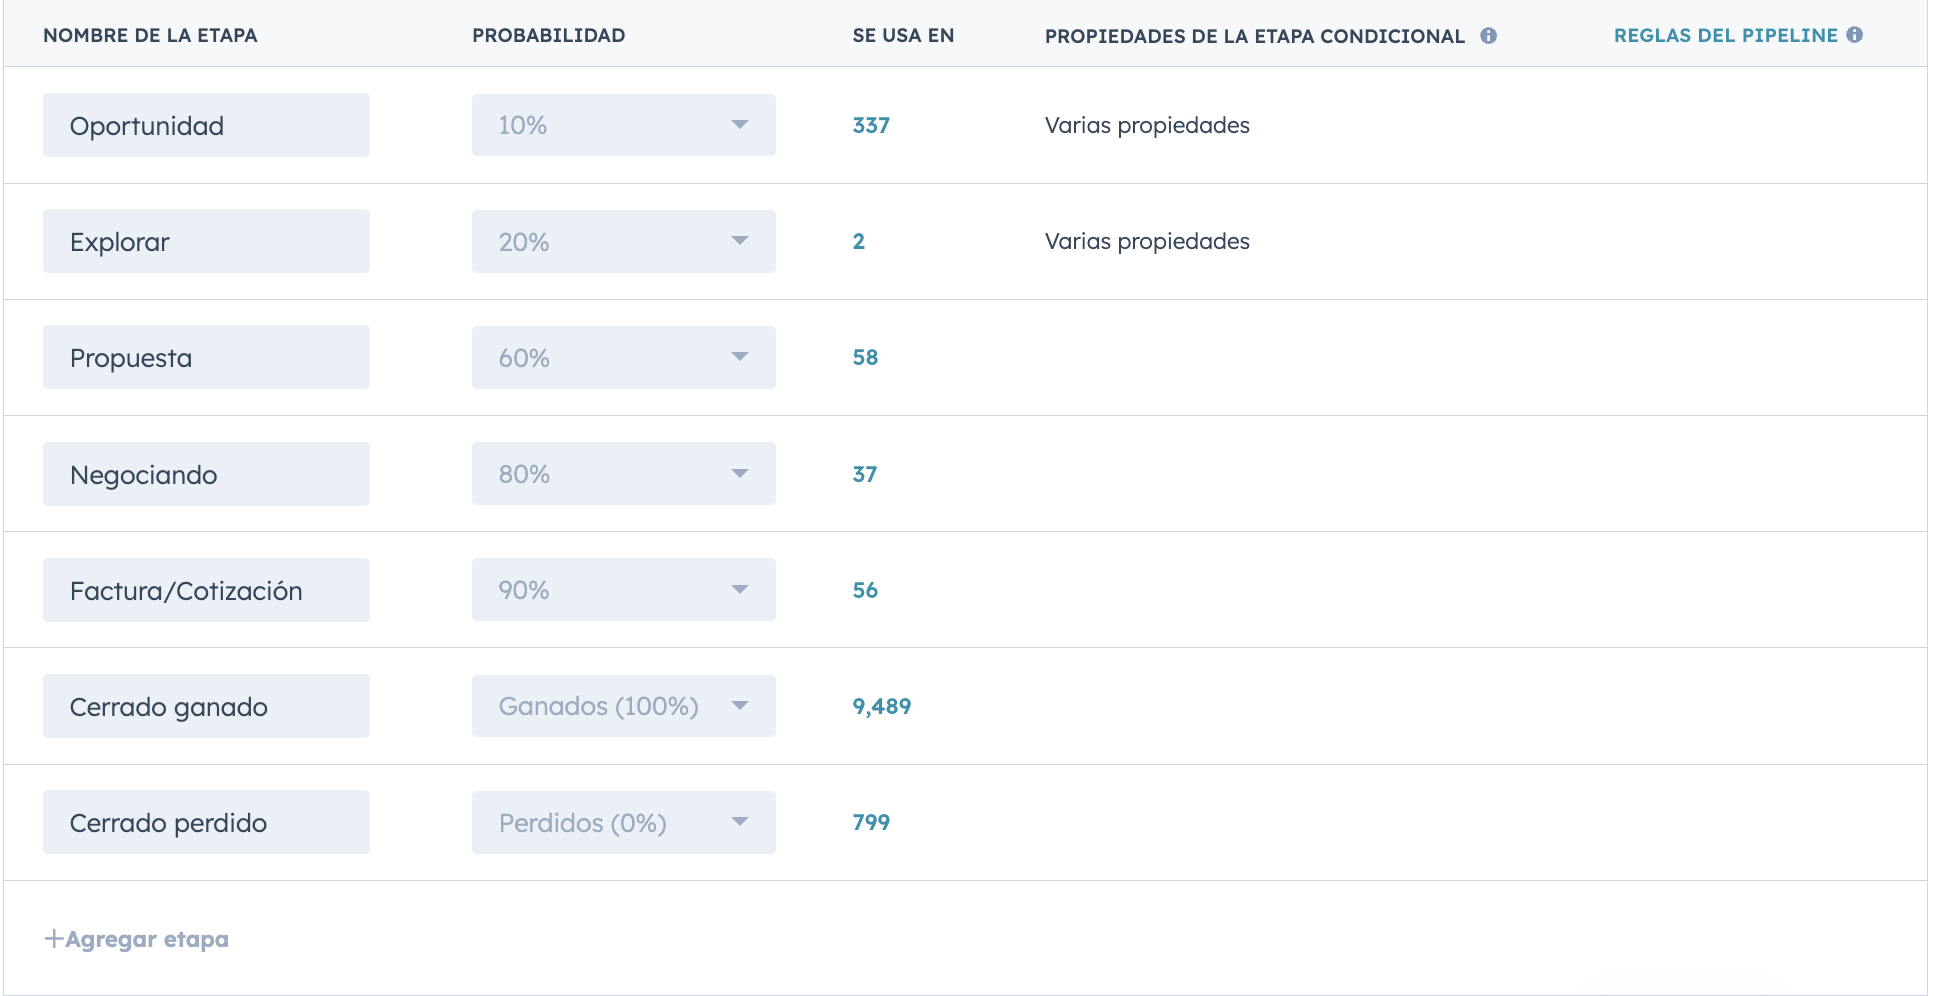The image size is (1934, 996).
Task: Expand the 80% dropdown for Negociando
Action: click(x=623, y=474)
